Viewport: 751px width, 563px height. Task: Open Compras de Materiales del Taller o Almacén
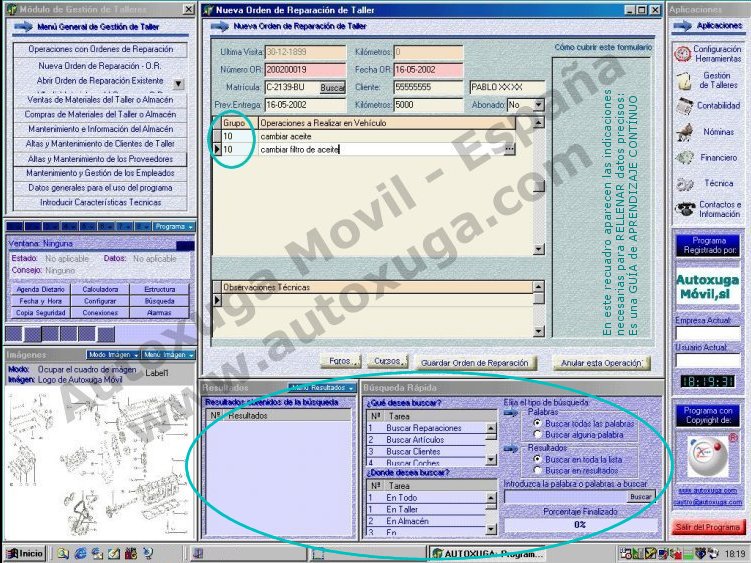coord(100,115)
